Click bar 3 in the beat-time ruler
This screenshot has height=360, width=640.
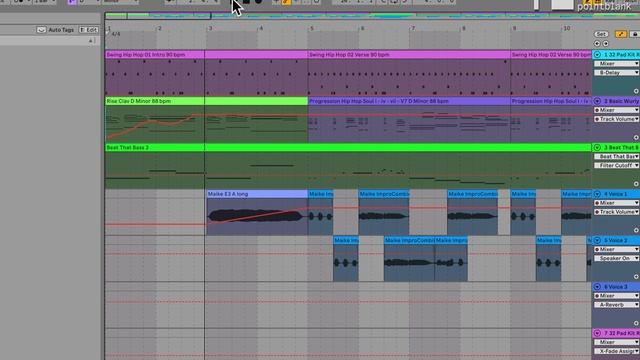tap(210, 29)
